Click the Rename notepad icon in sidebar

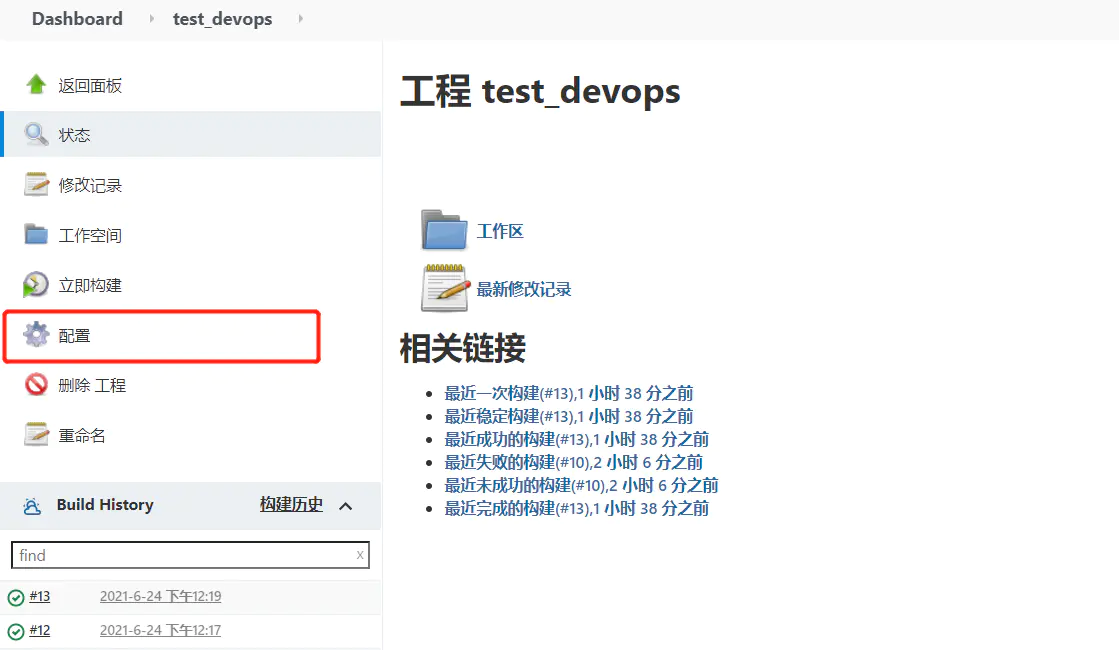pos(36,435)
